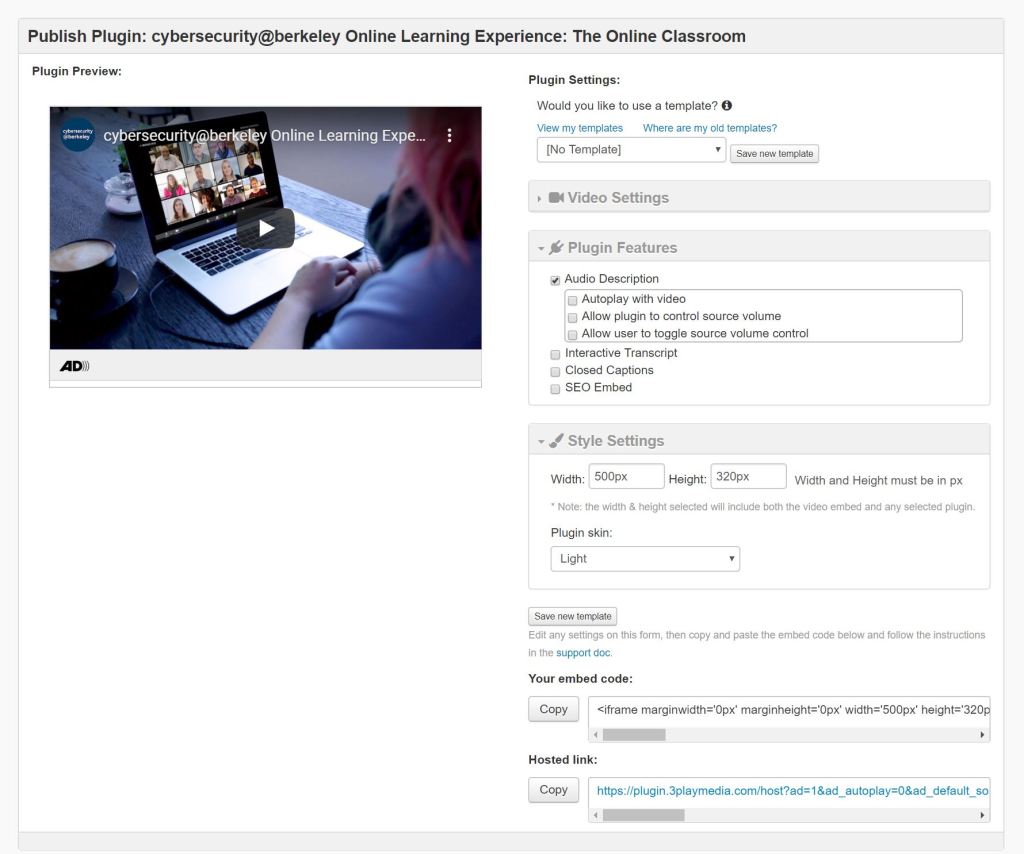Open the video's three-dot options menu
Viewport: 1024px width, 854px height.
coord(450,135)
